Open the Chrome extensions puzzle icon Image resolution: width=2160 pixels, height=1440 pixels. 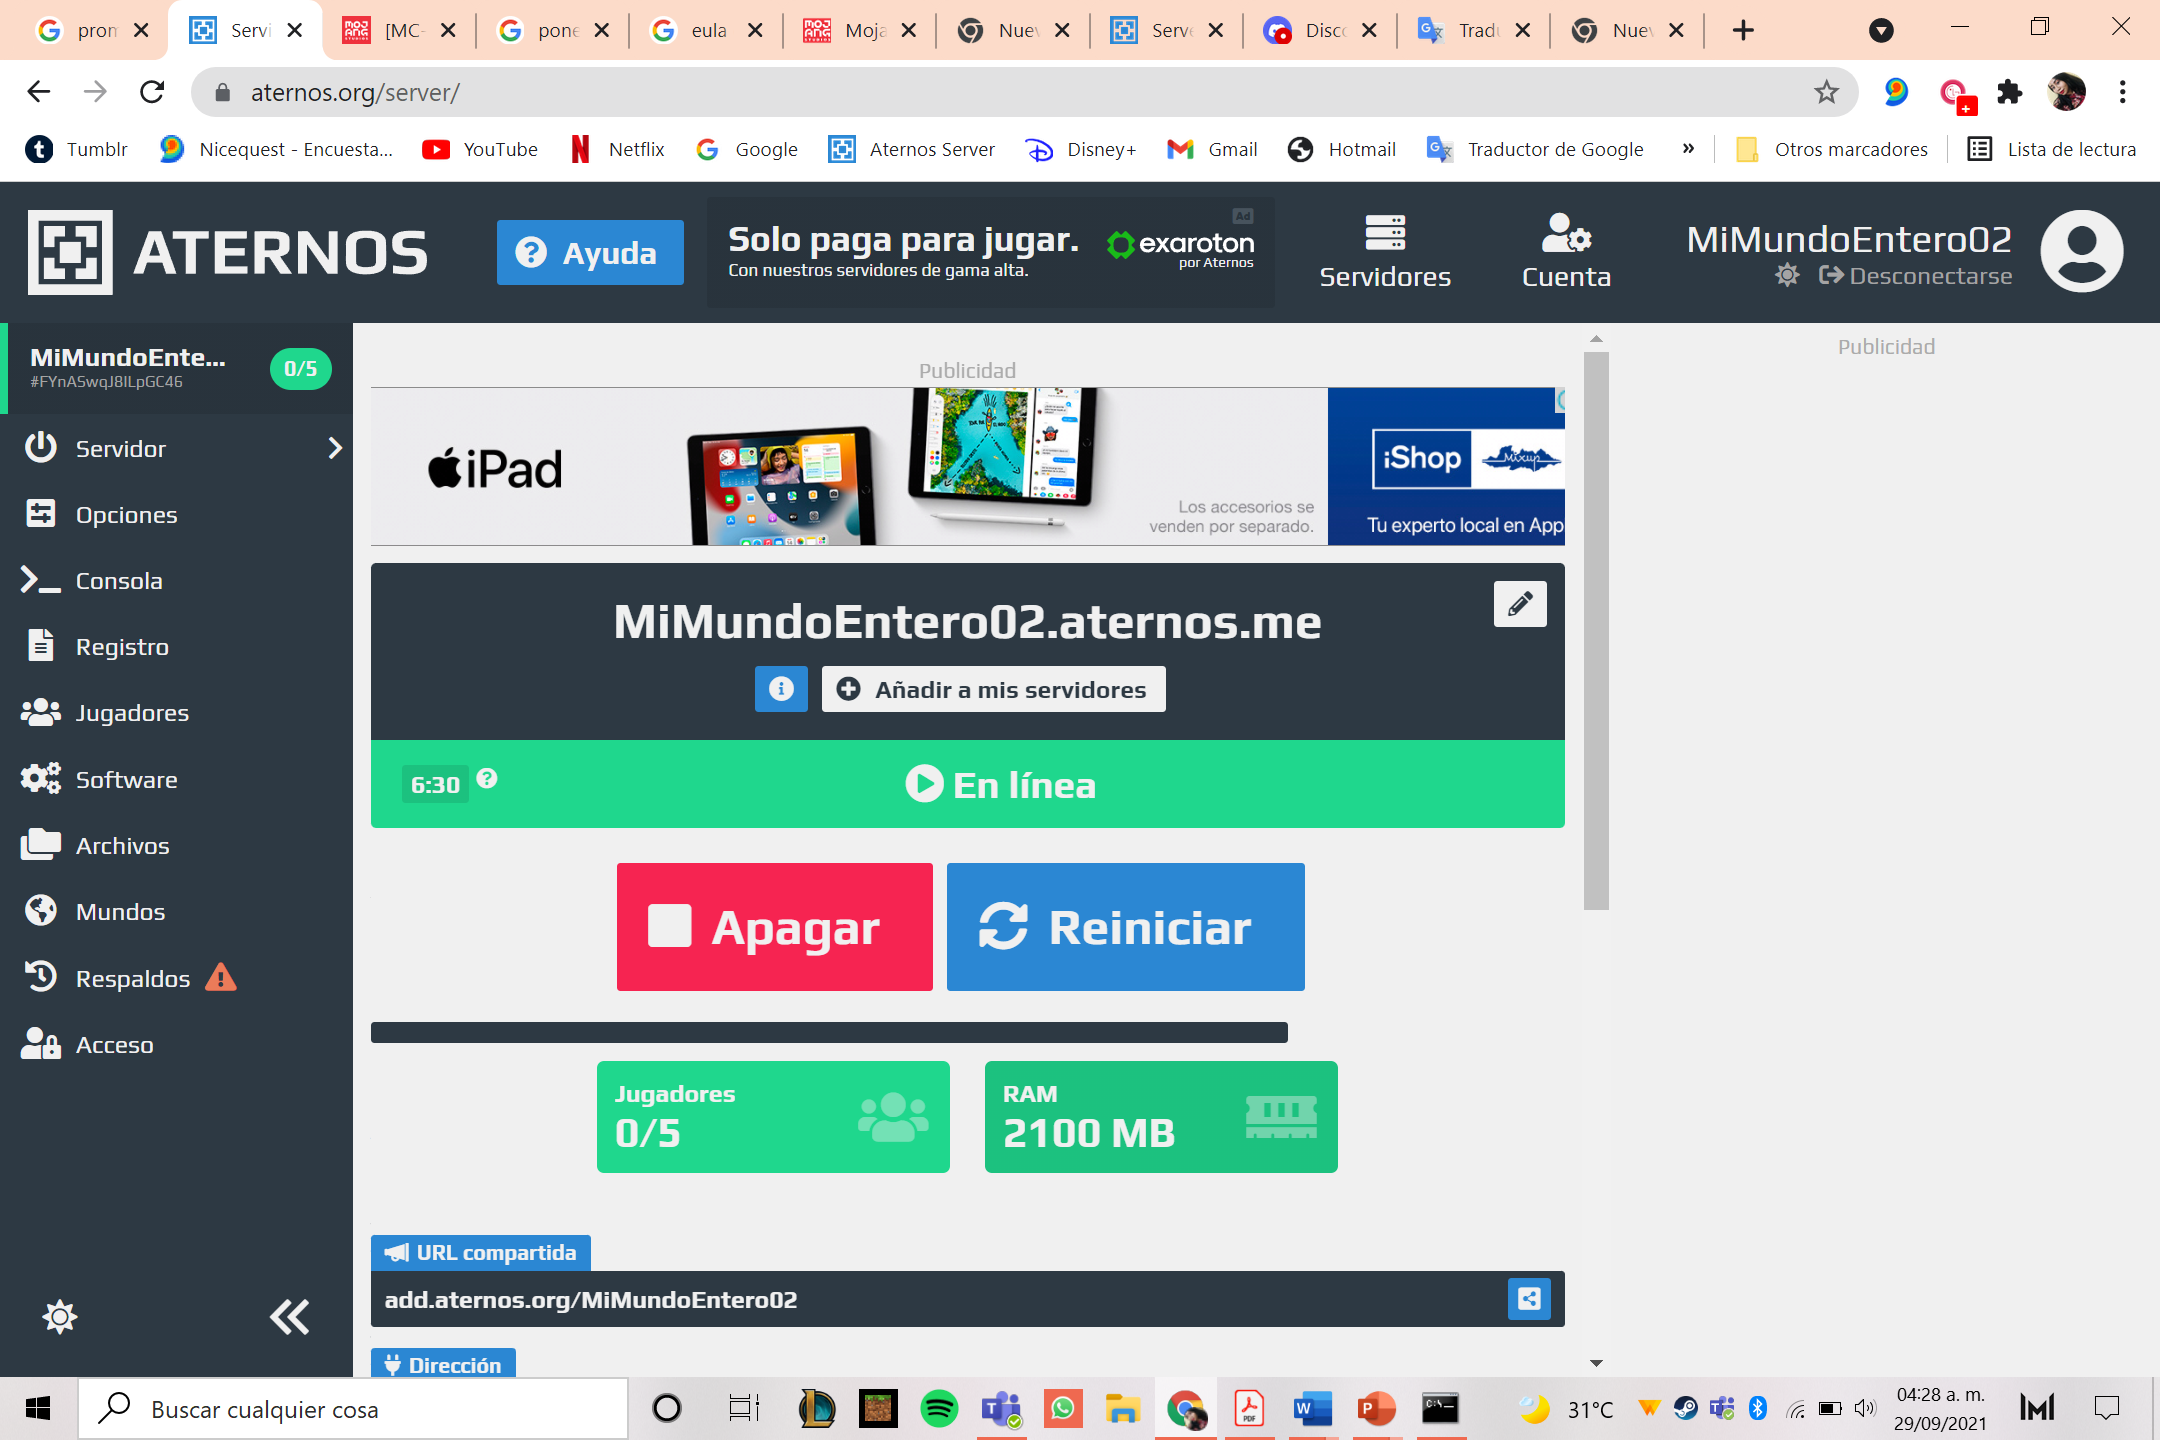(2009, 92)
